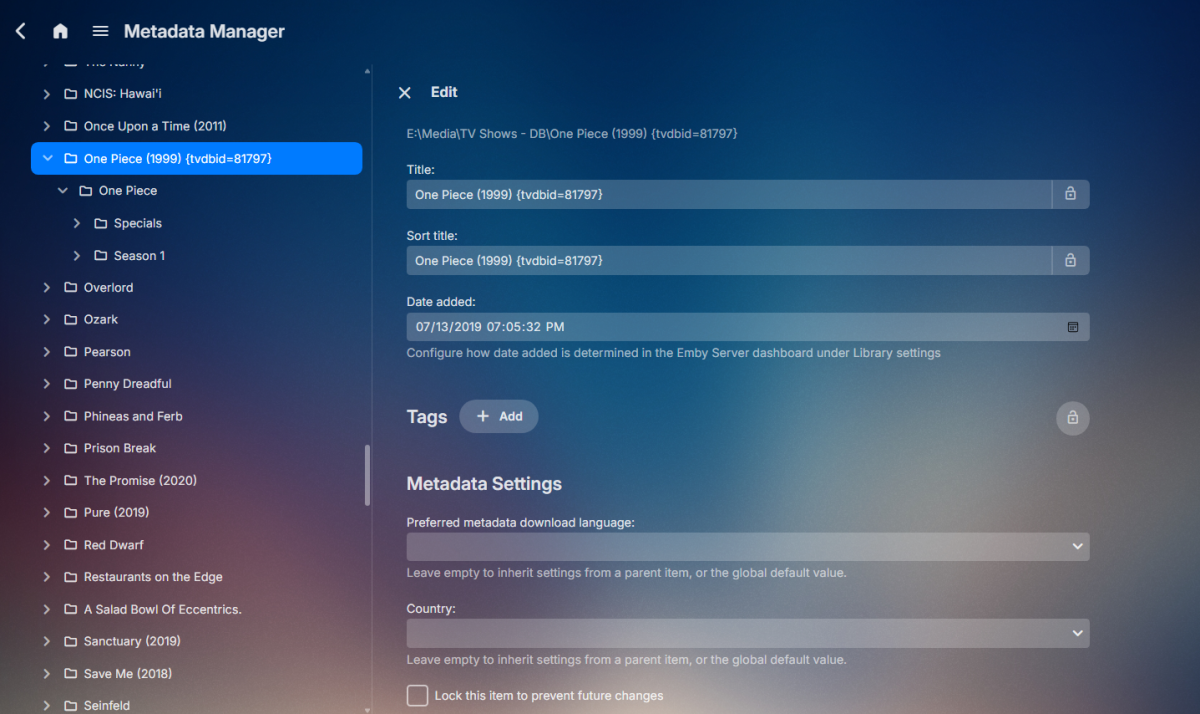
Task: Enable Lock this item to prevent future changes
Action: pyautogui.click(x=417, y=695)
